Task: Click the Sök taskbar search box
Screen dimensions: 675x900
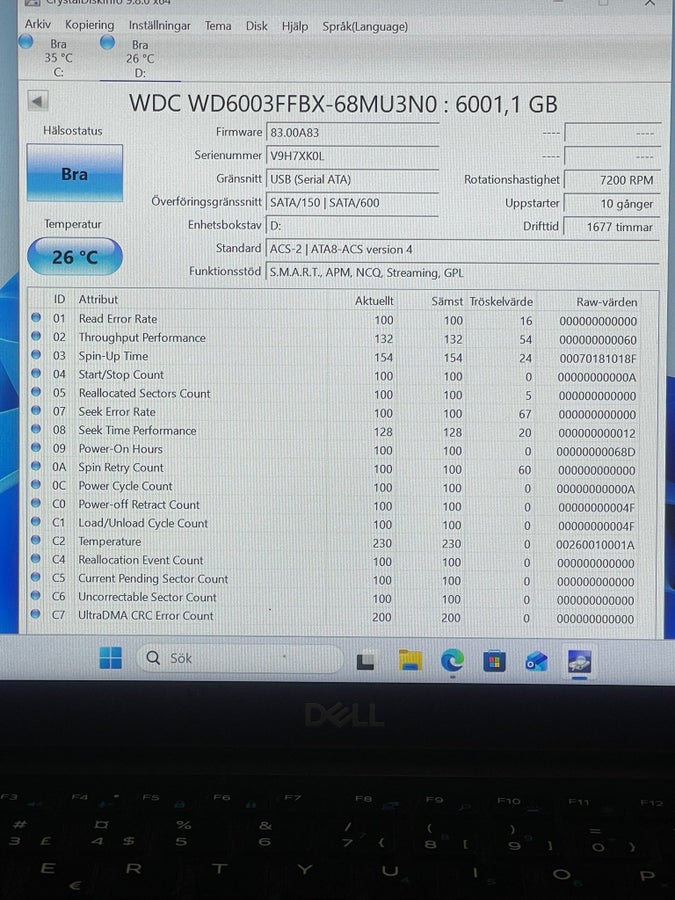Action: tap(239, 658)
